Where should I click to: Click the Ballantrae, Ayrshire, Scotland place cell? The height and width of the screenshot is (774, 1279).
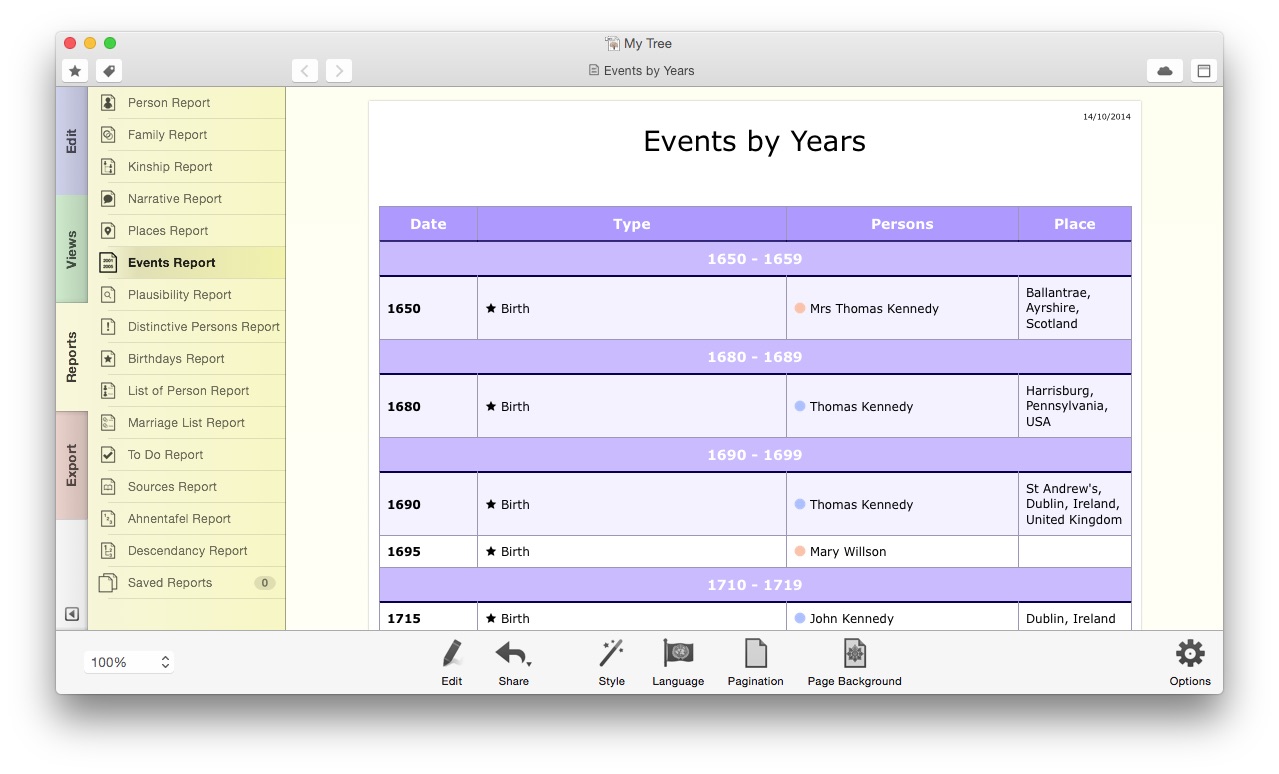pyautogui.click(x=1075, y=308)
